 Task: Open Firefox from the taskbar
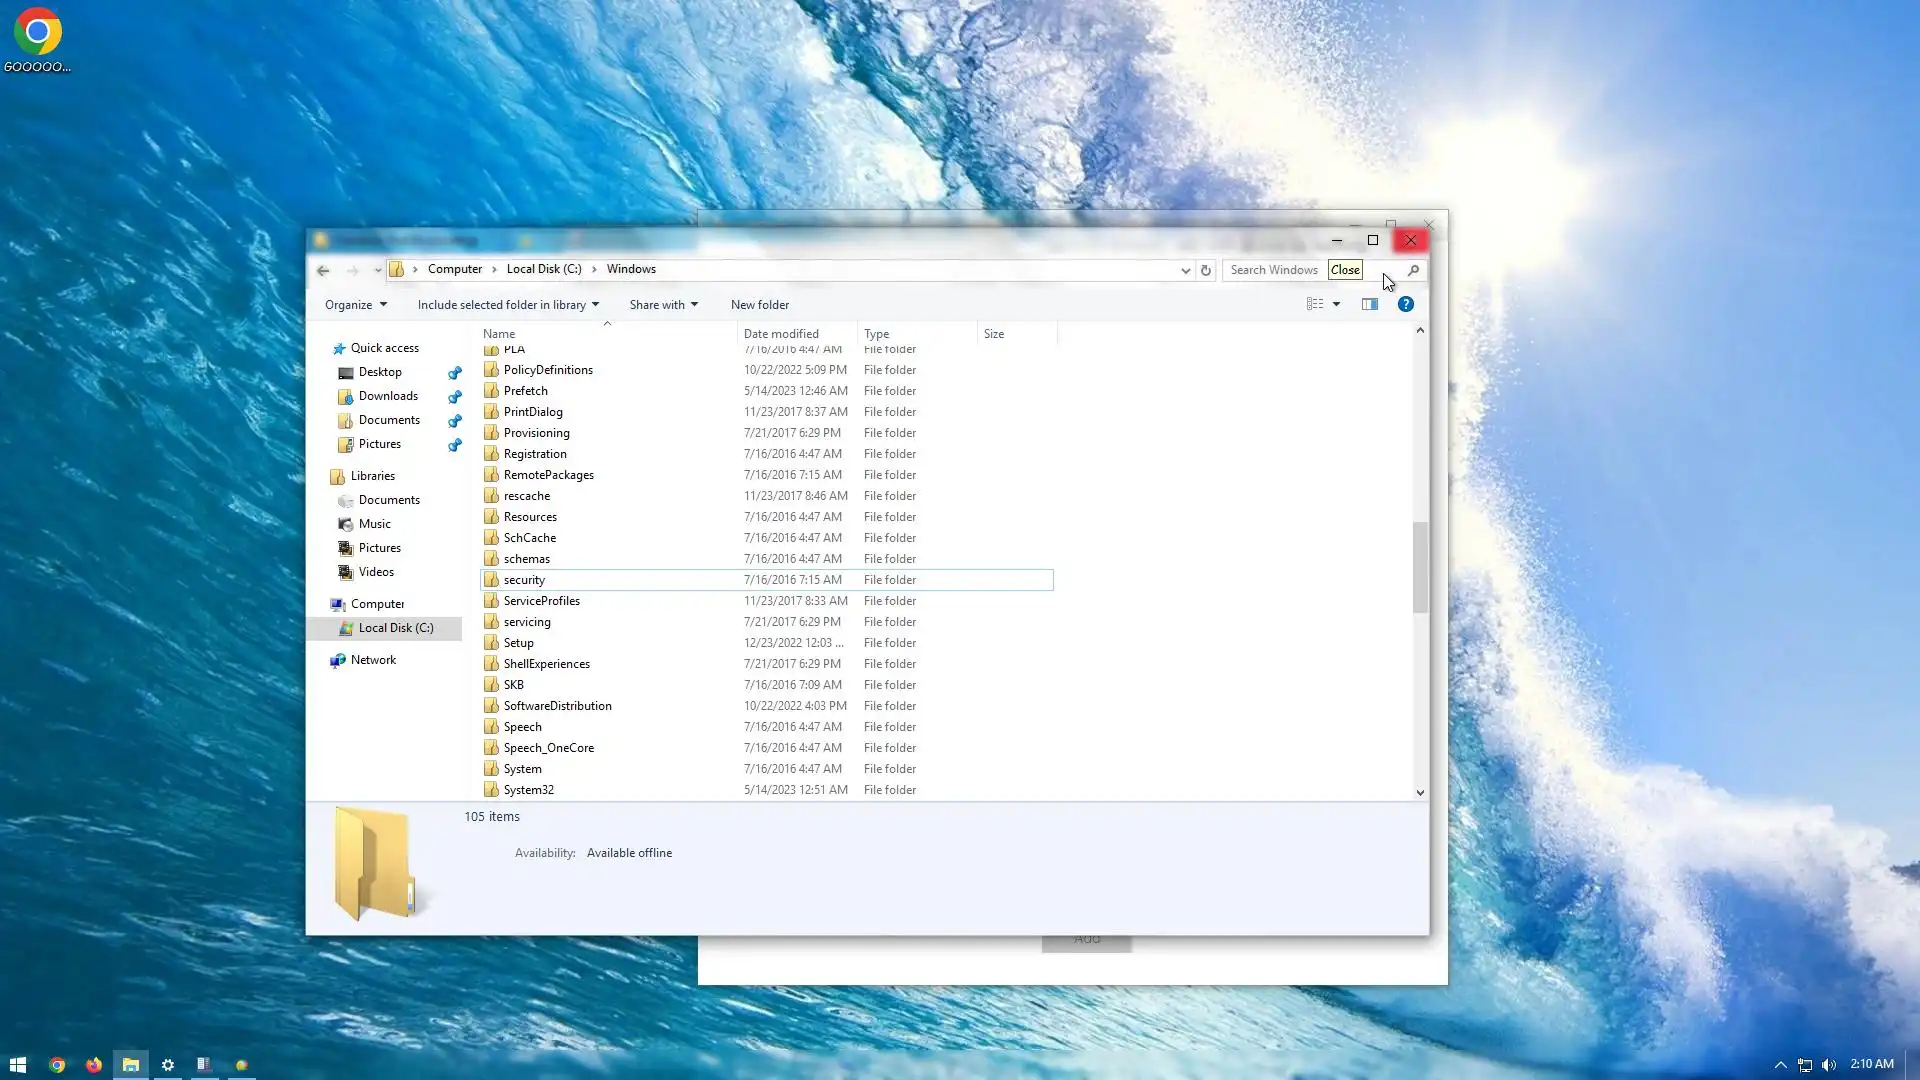pyautogui.click(x=94, y=1065)
